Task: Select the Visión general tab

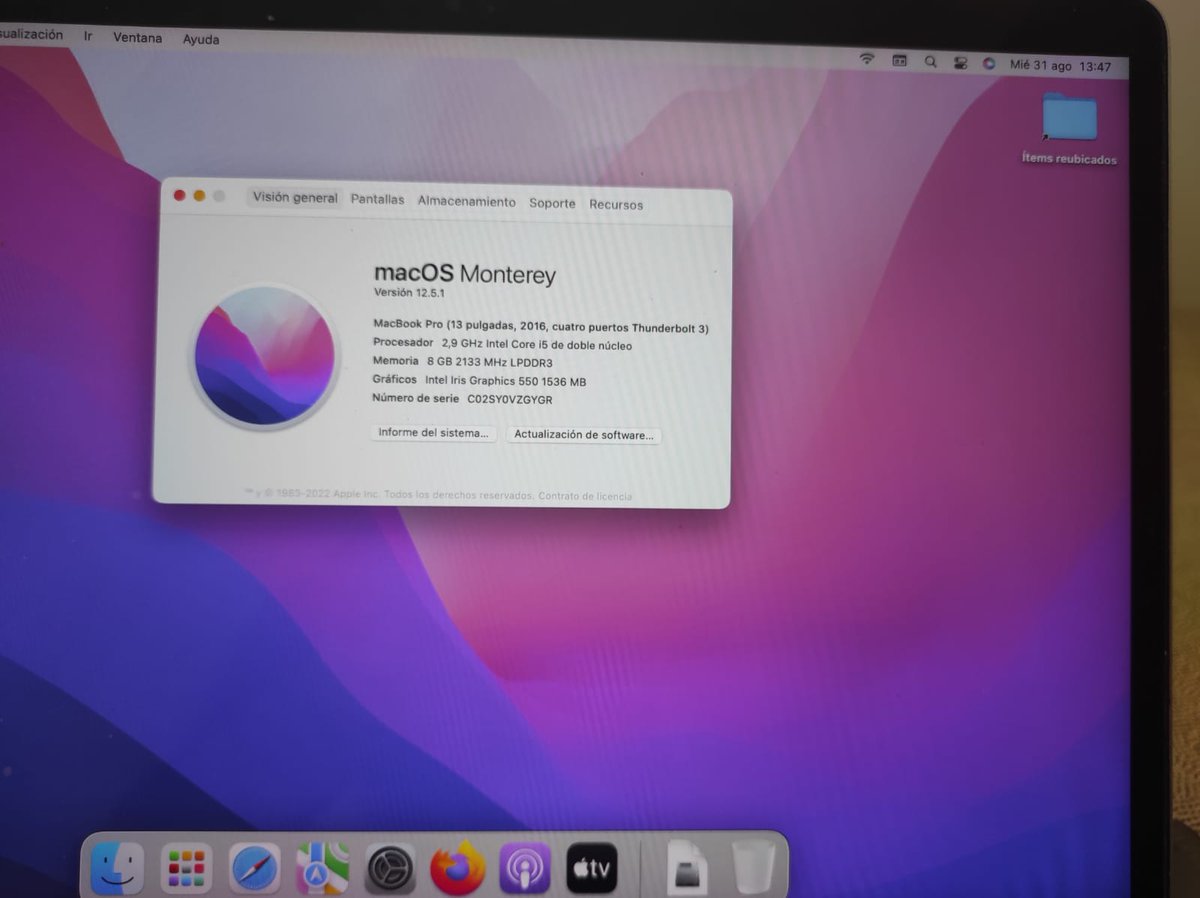Action: [x=295, y=198]
